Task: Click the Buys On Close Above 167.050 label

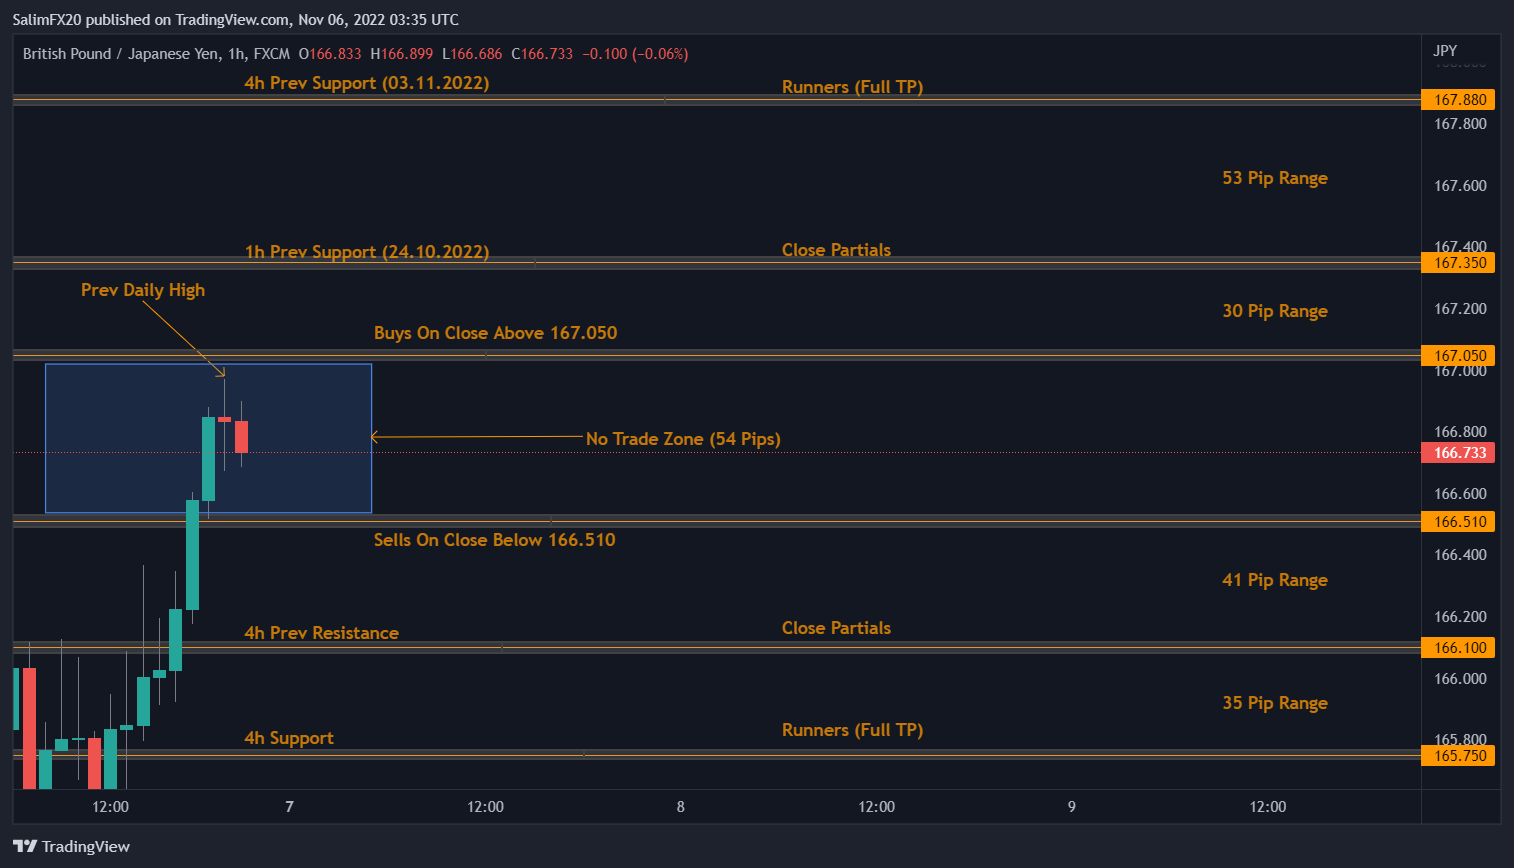Action: 495,333
